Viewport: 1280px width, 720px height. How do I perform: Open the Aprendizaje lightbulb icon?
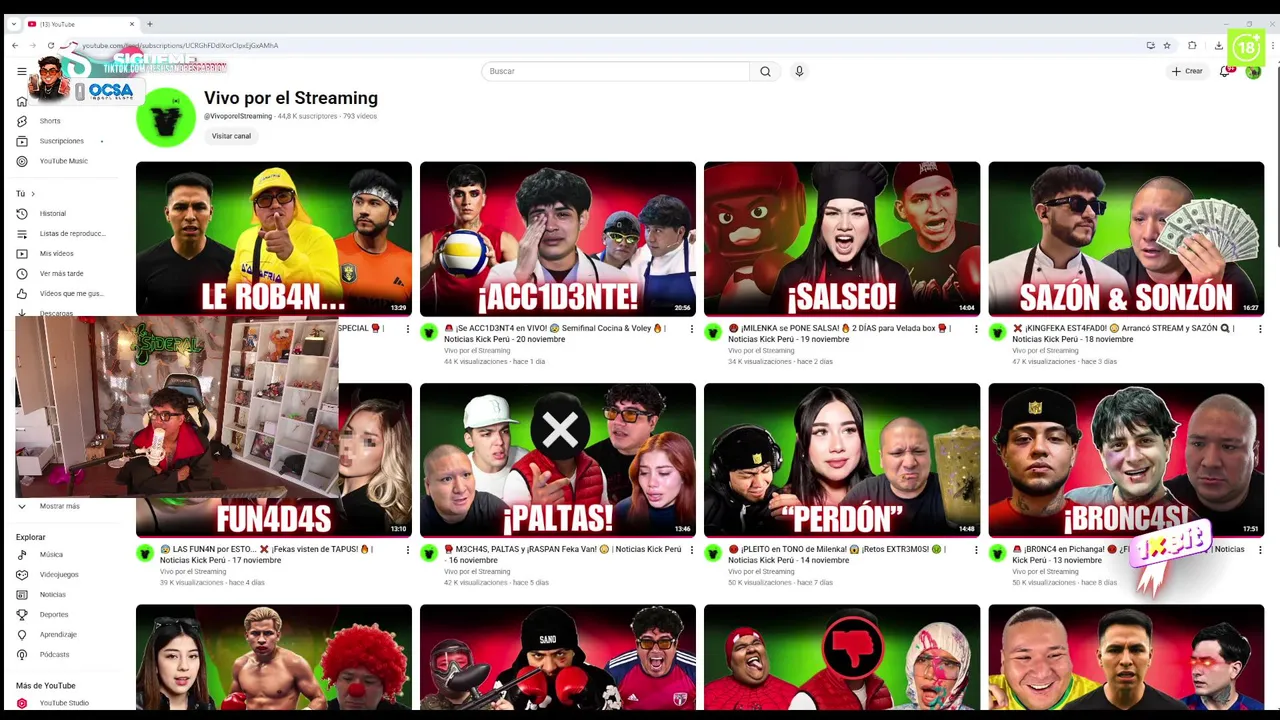click(x=21, y=634)
